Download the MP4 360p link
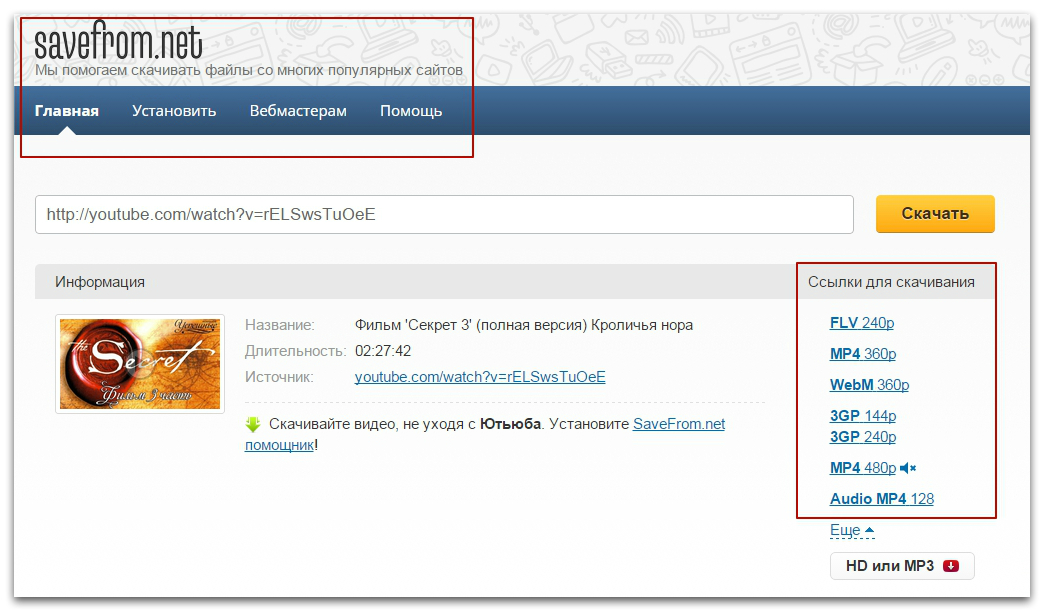Screen dimensions: 1044x611 [x=863, y=354]
